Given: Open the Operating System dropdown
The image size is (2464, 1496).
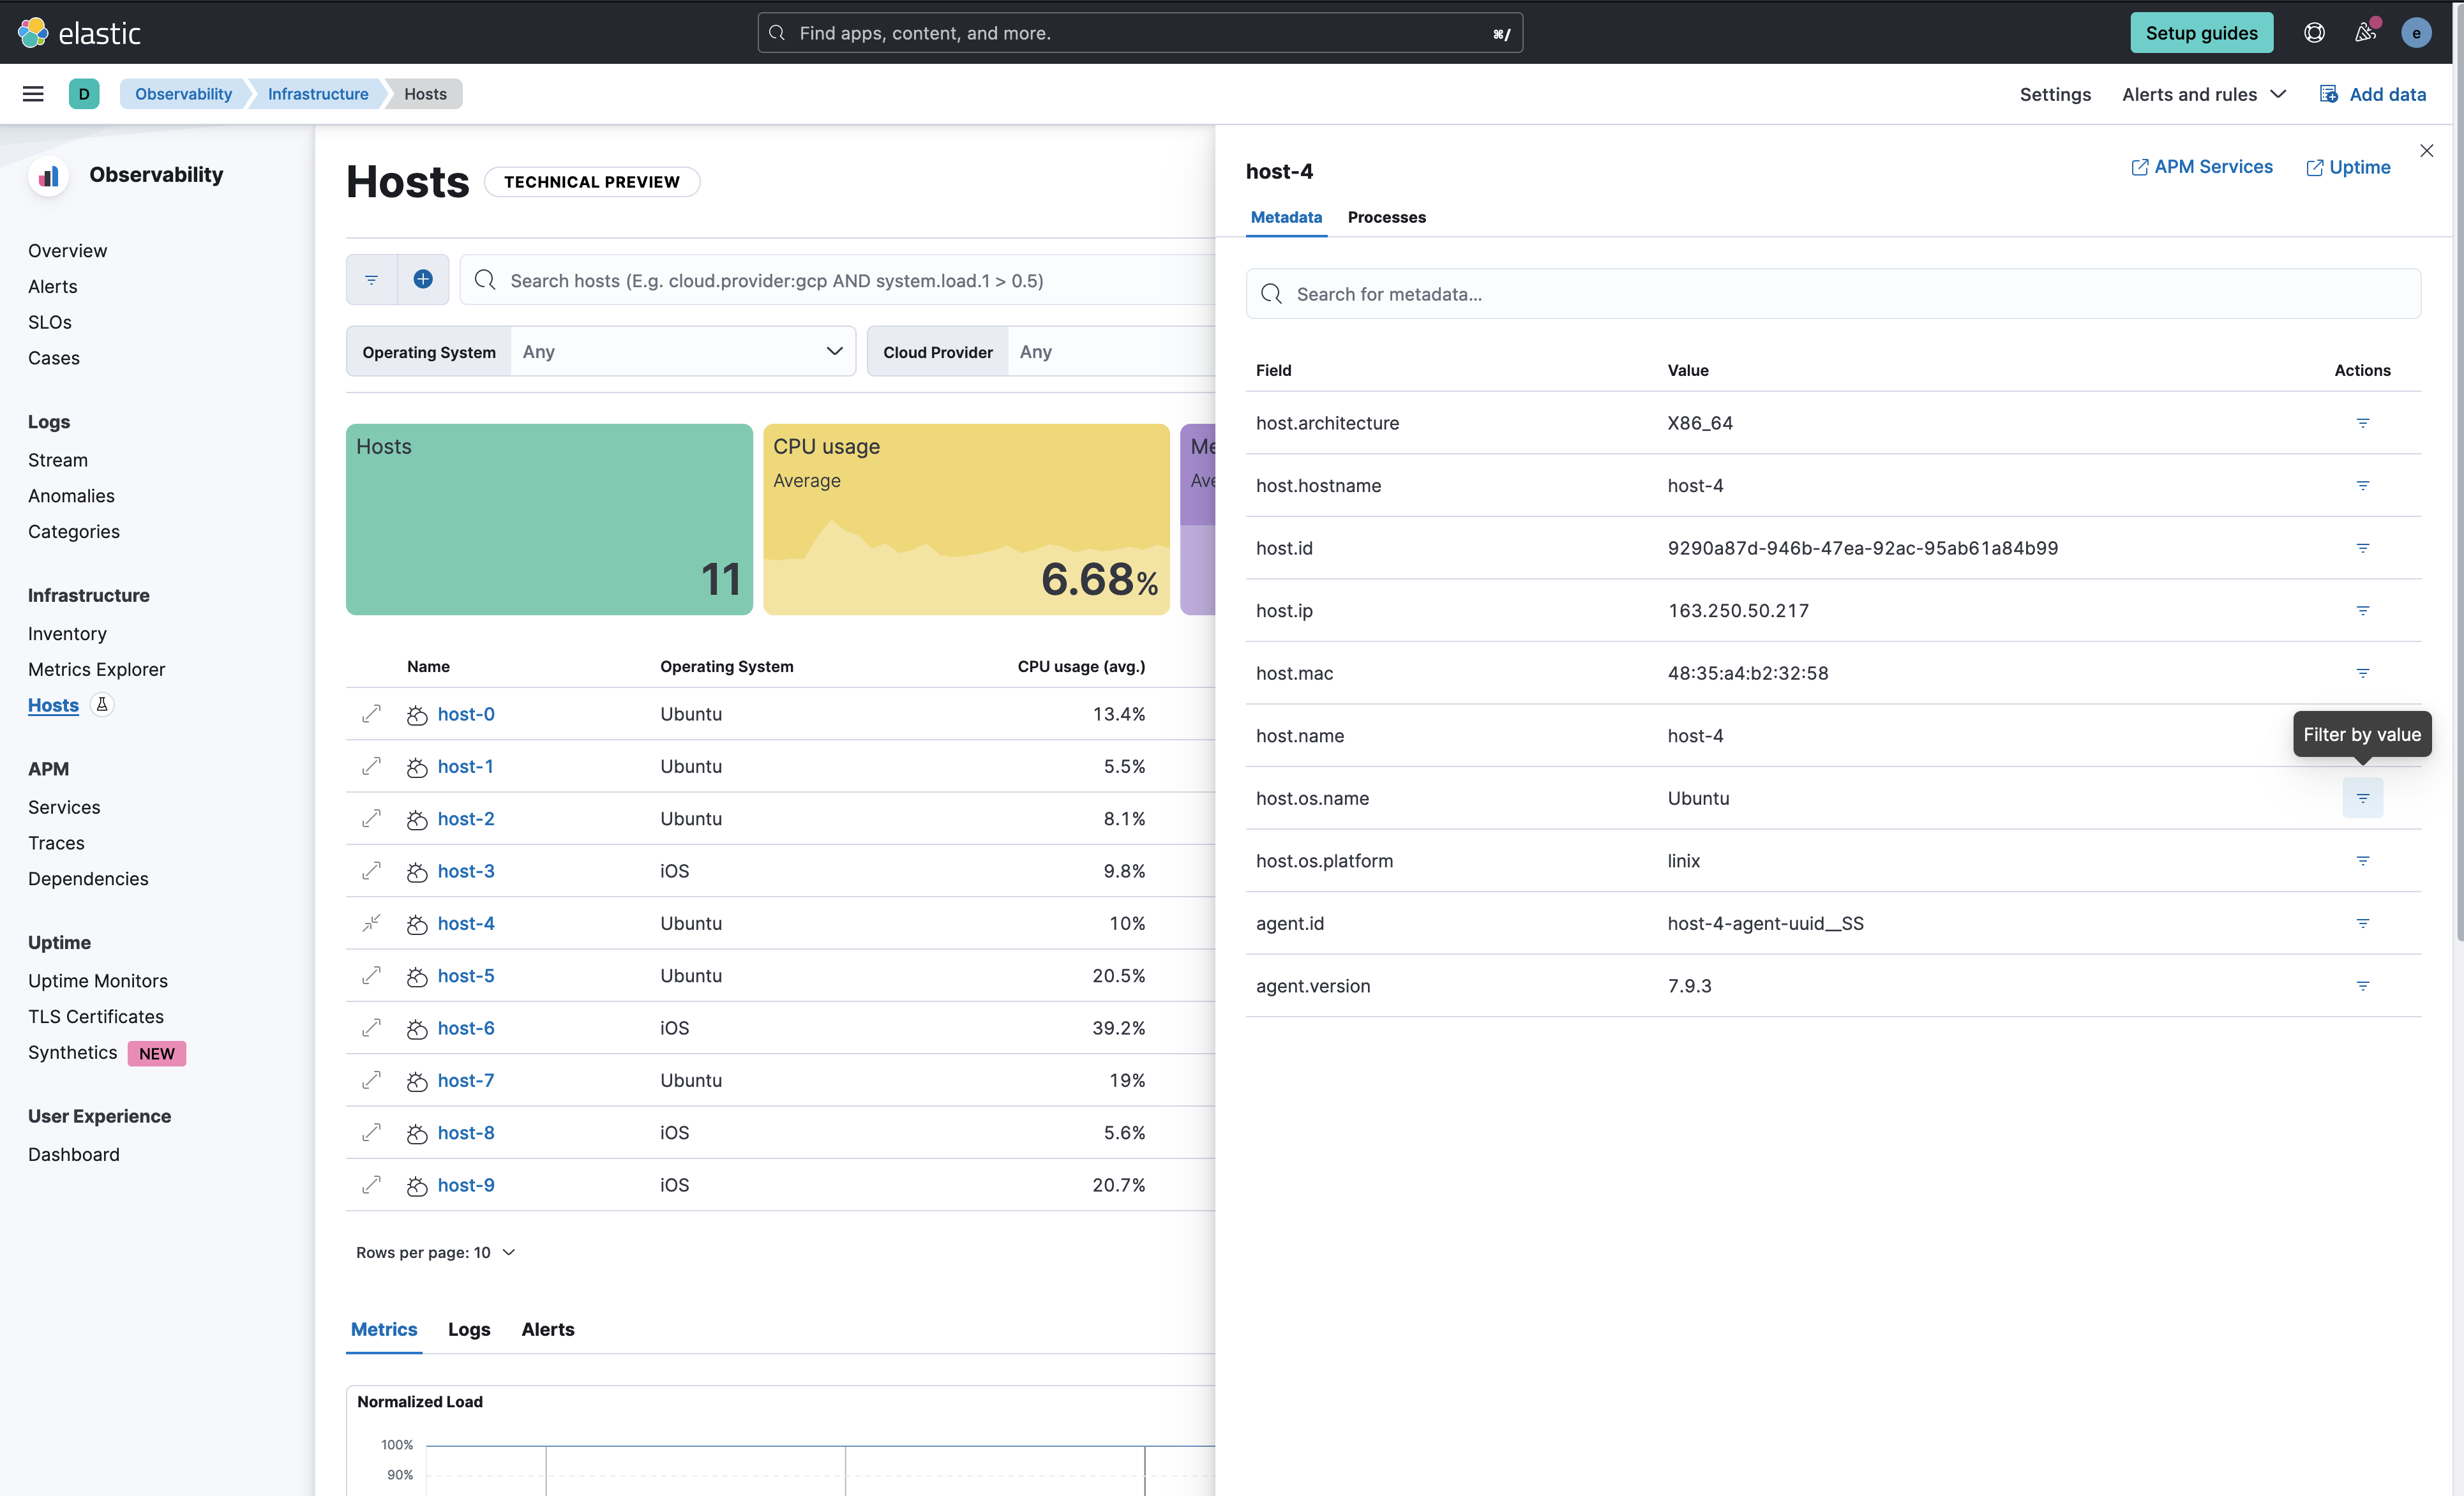Looking at the screenshot, I should coord(601,352).
